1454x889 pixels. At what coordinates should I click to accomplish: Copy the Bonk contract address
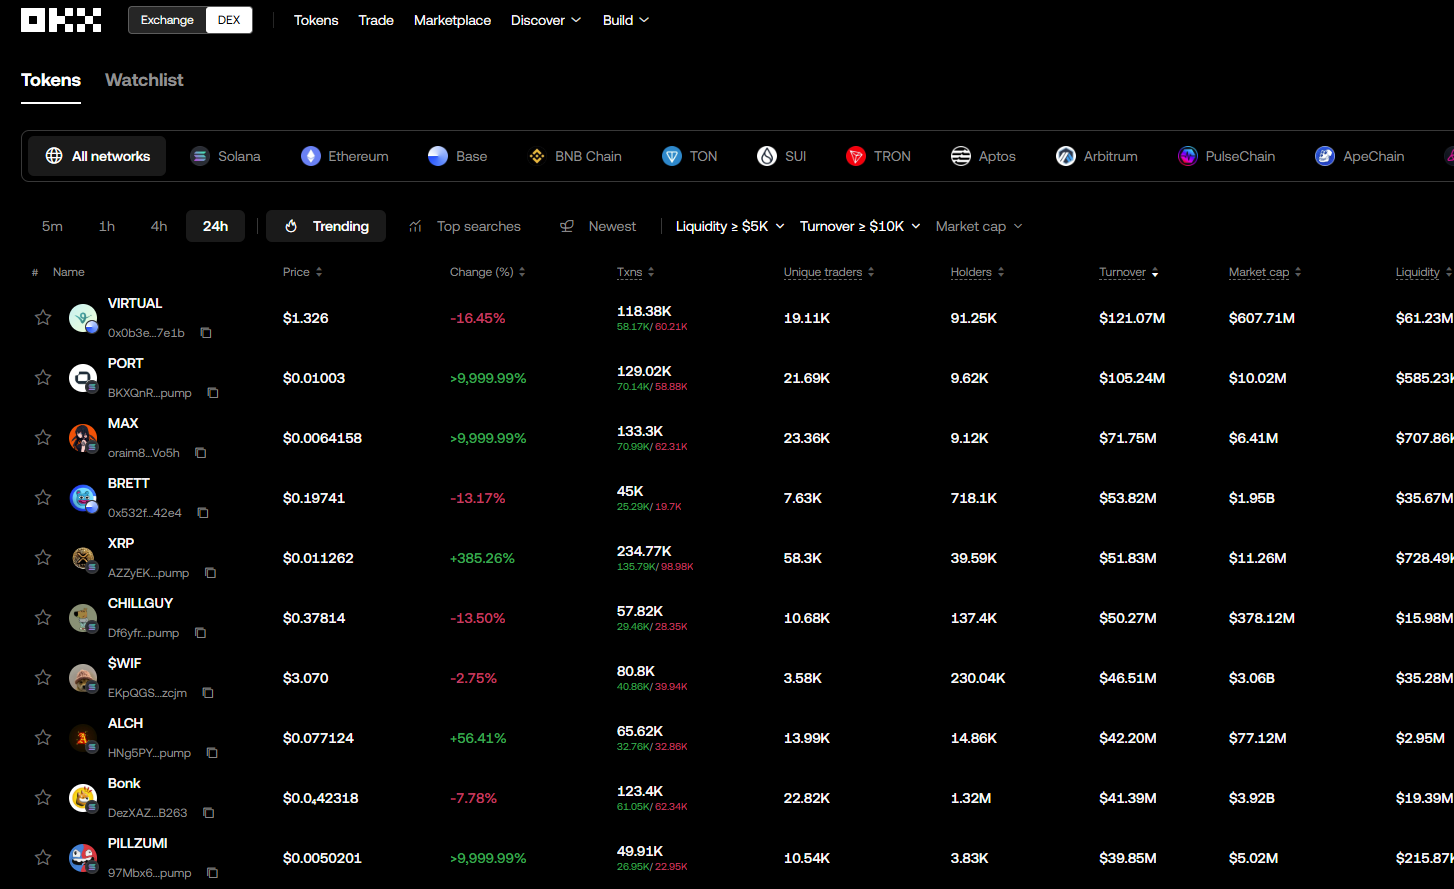208,813
